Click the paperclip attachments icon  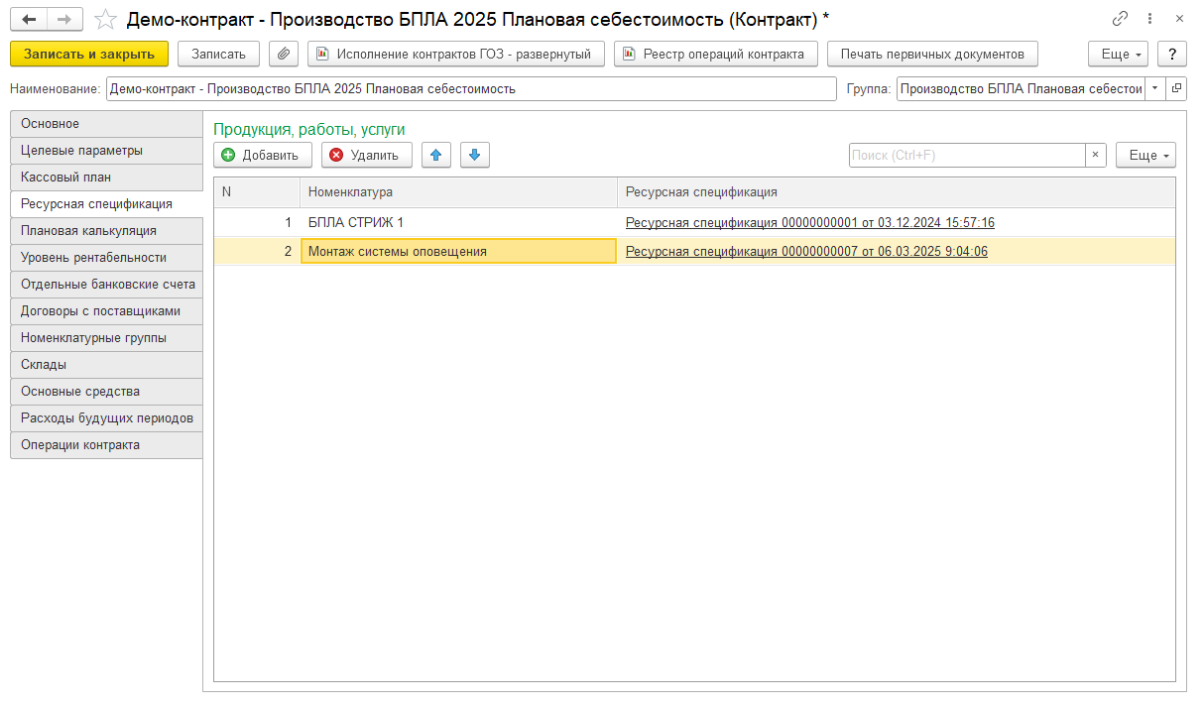[284, 53]
